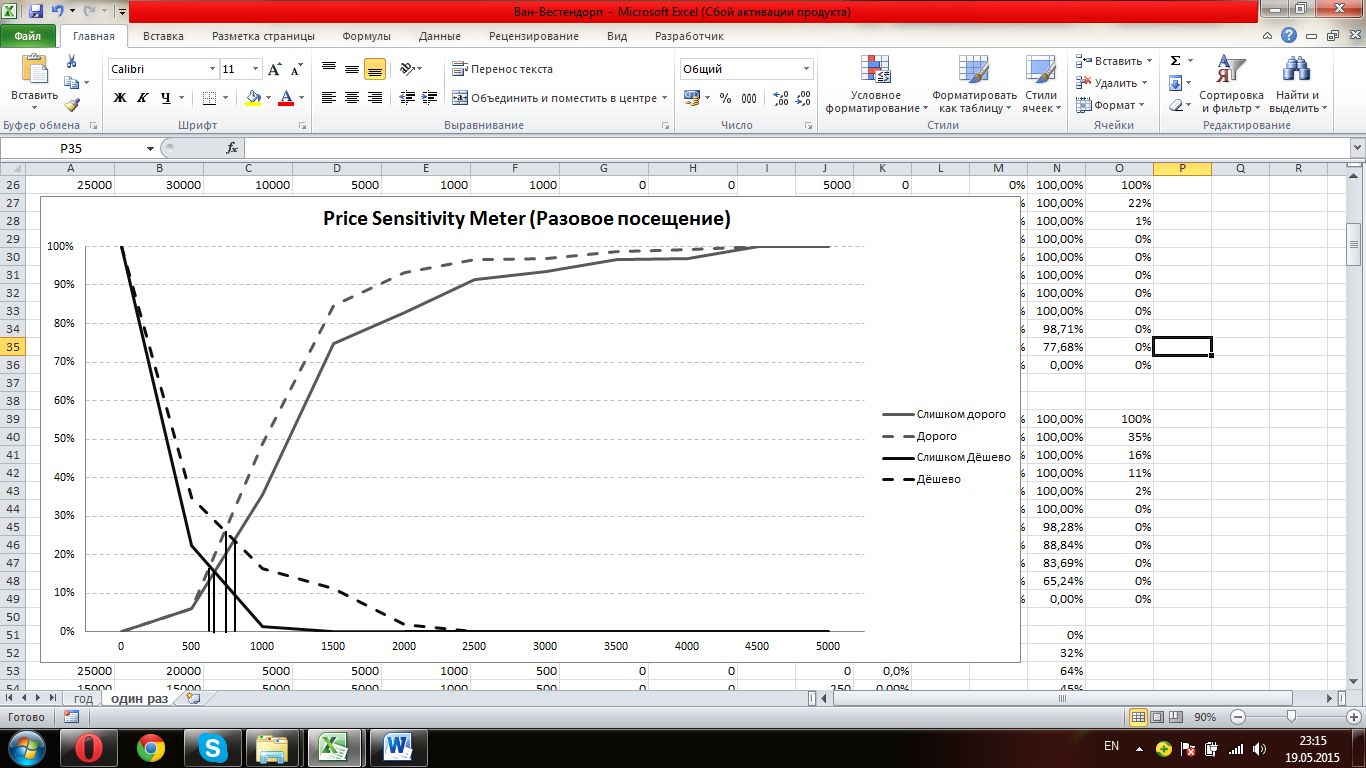Switch to the Рецензирование tab
Screen dimensions: 1366x768
point(534,36)
